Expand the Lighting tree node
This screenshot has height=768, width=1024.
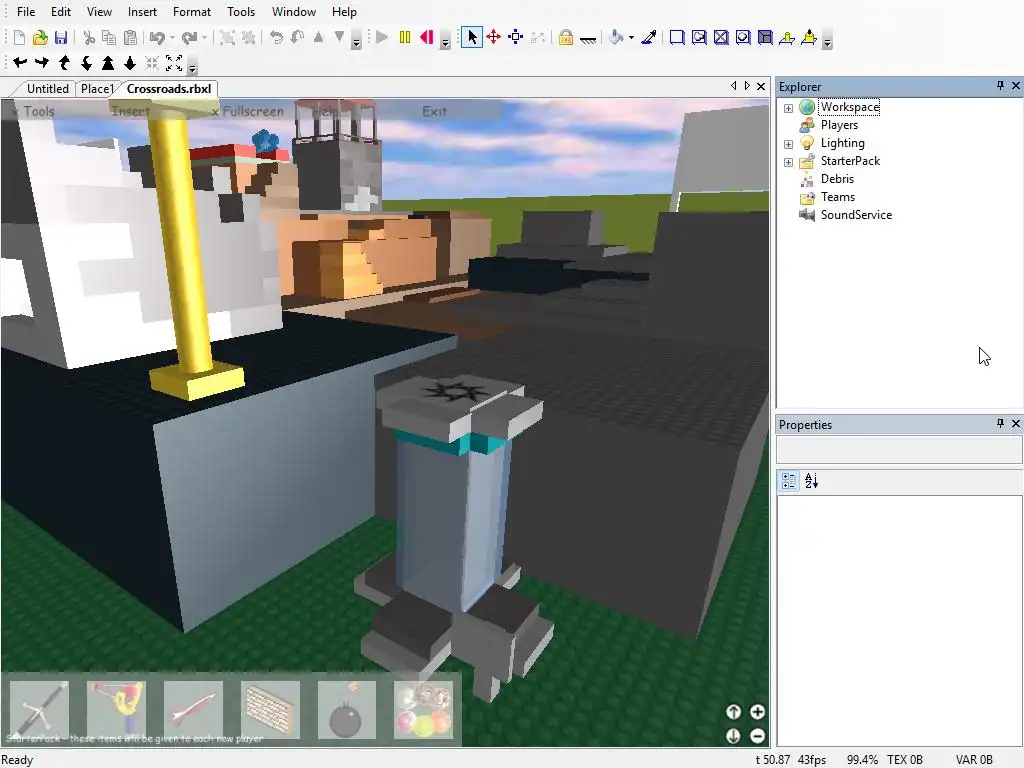coord(788,144)
